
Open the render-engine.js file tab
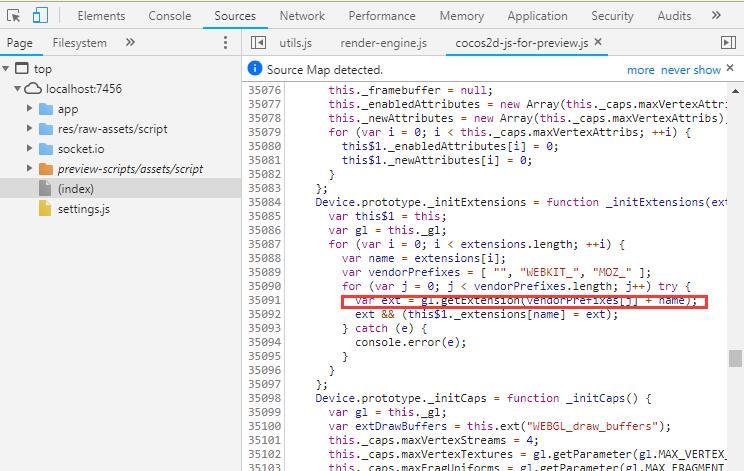[x=383, y=43]
